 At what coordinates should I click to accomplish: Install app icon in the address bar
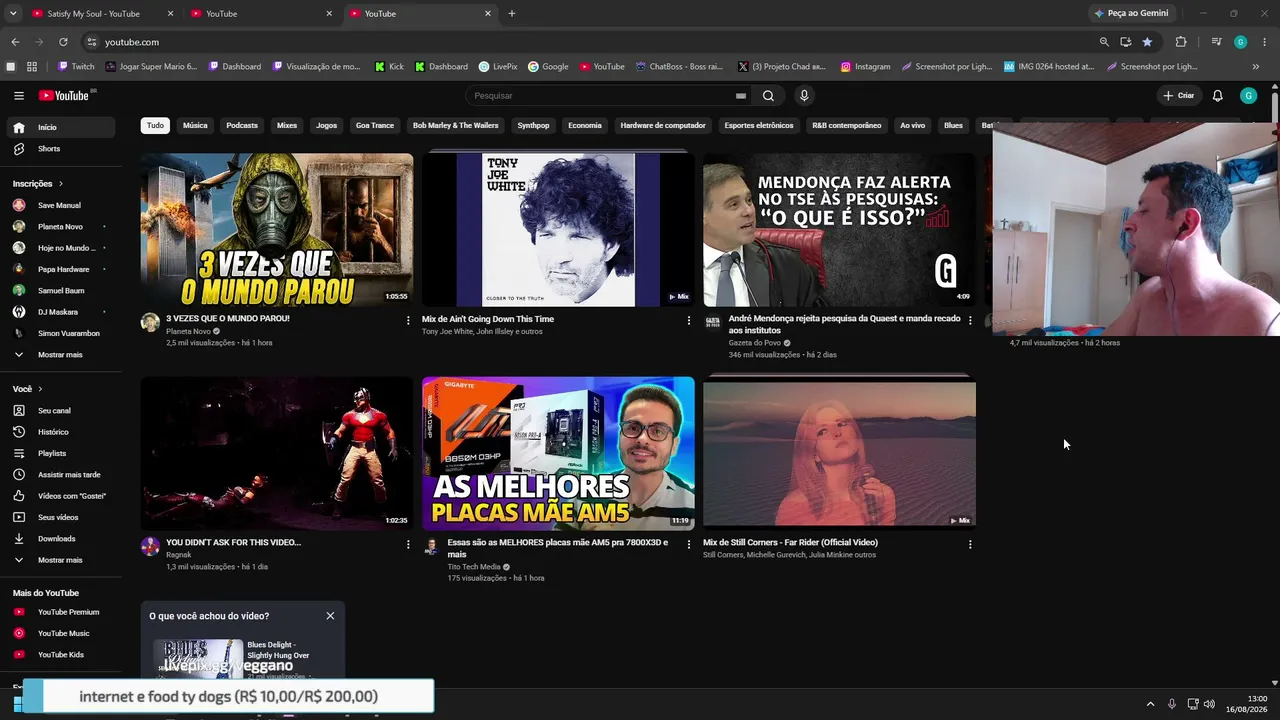click(x=1126, y=42)
